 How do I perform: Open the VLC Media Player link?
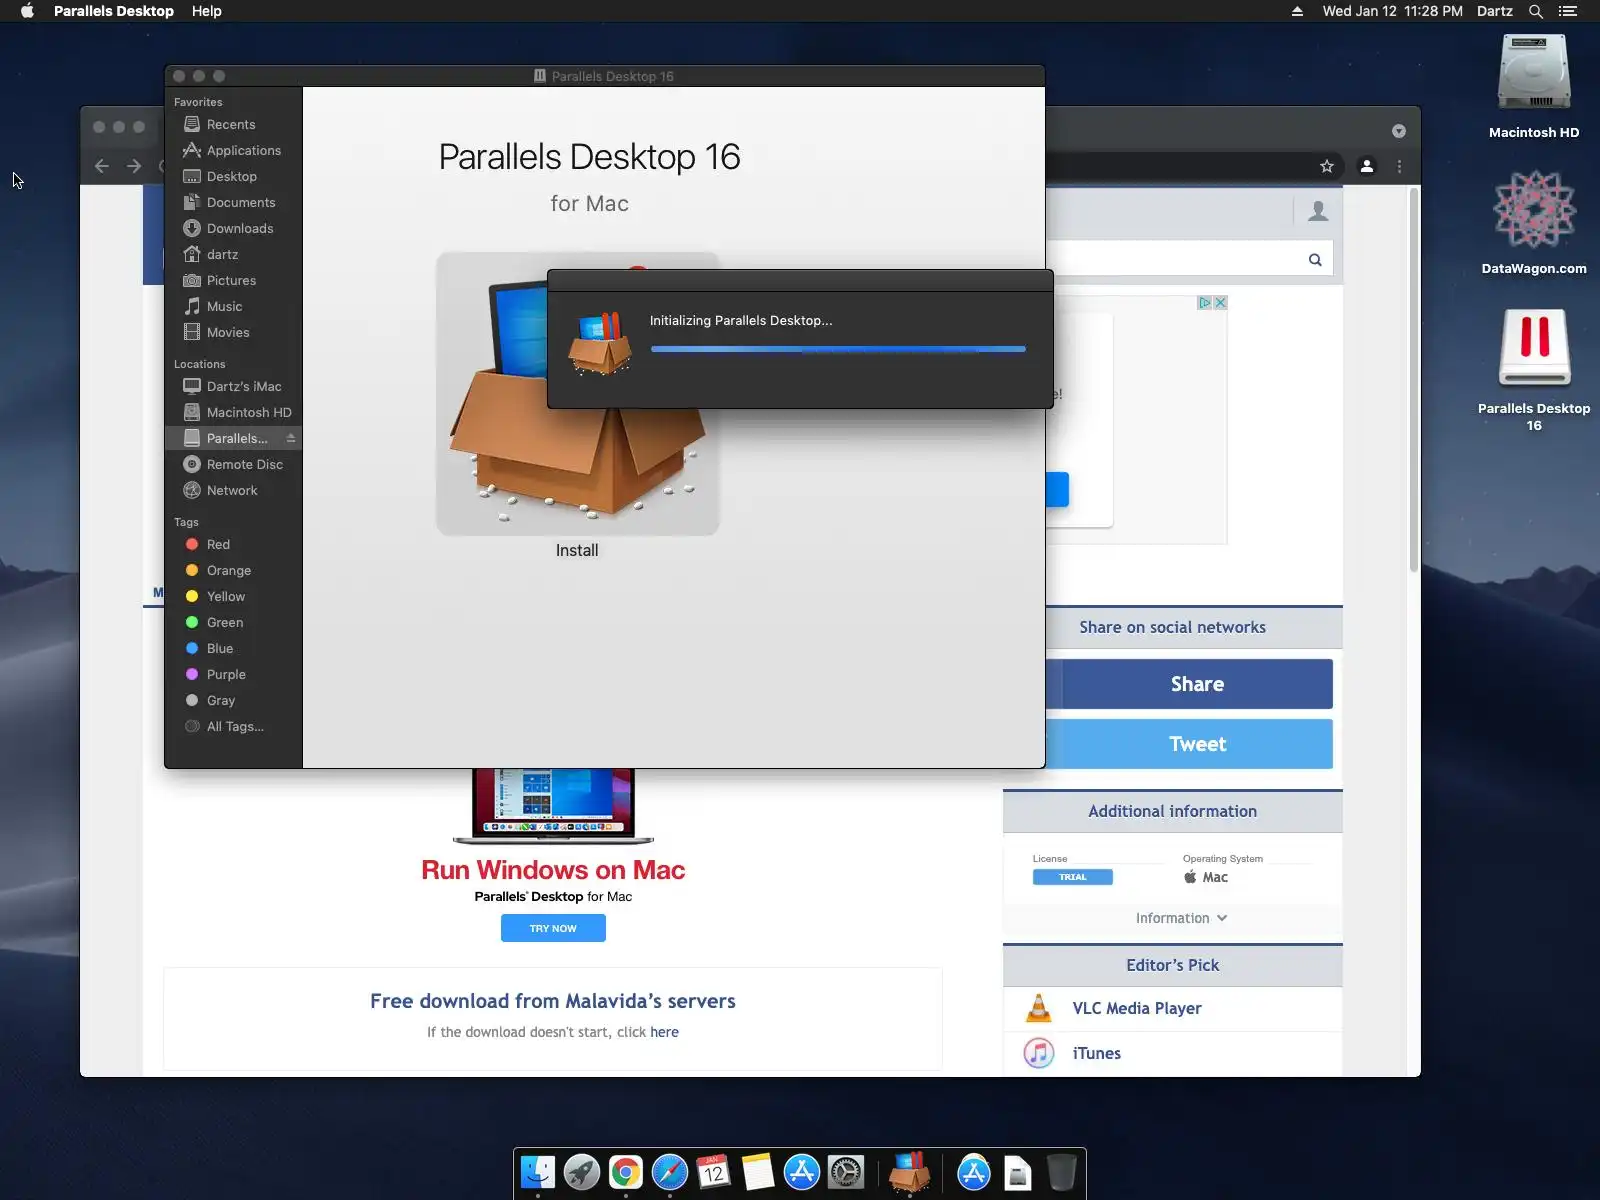1137,1008
